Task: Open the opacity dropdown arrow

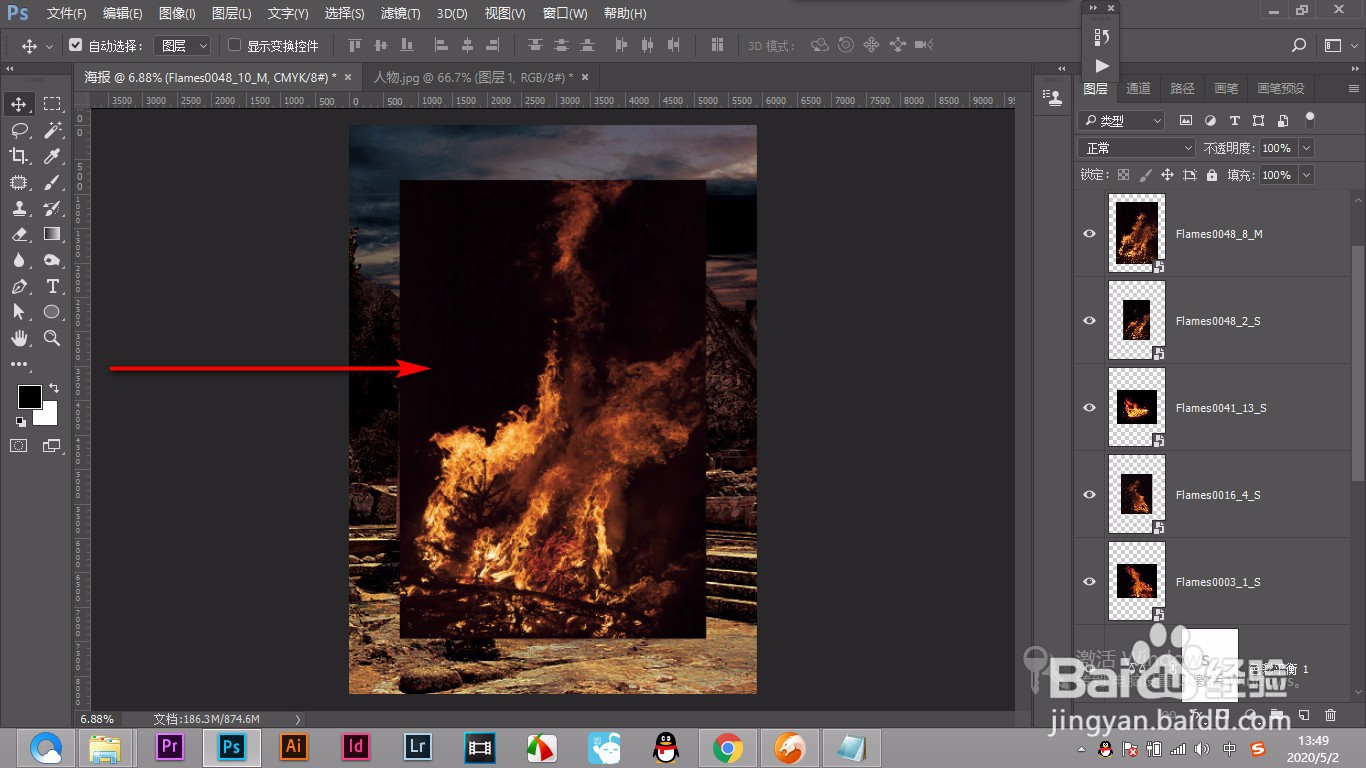Action: 1305,148
